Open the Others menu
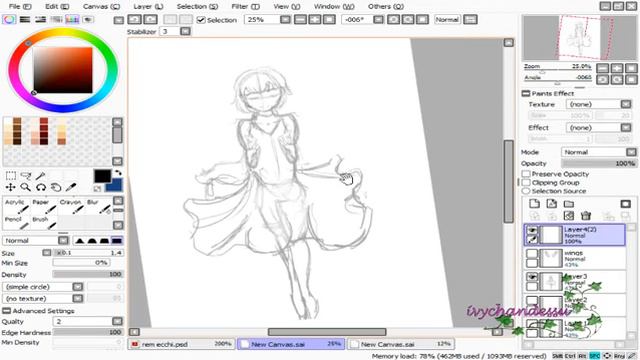This screenshot has width=640, height=360. click(386, 7)
